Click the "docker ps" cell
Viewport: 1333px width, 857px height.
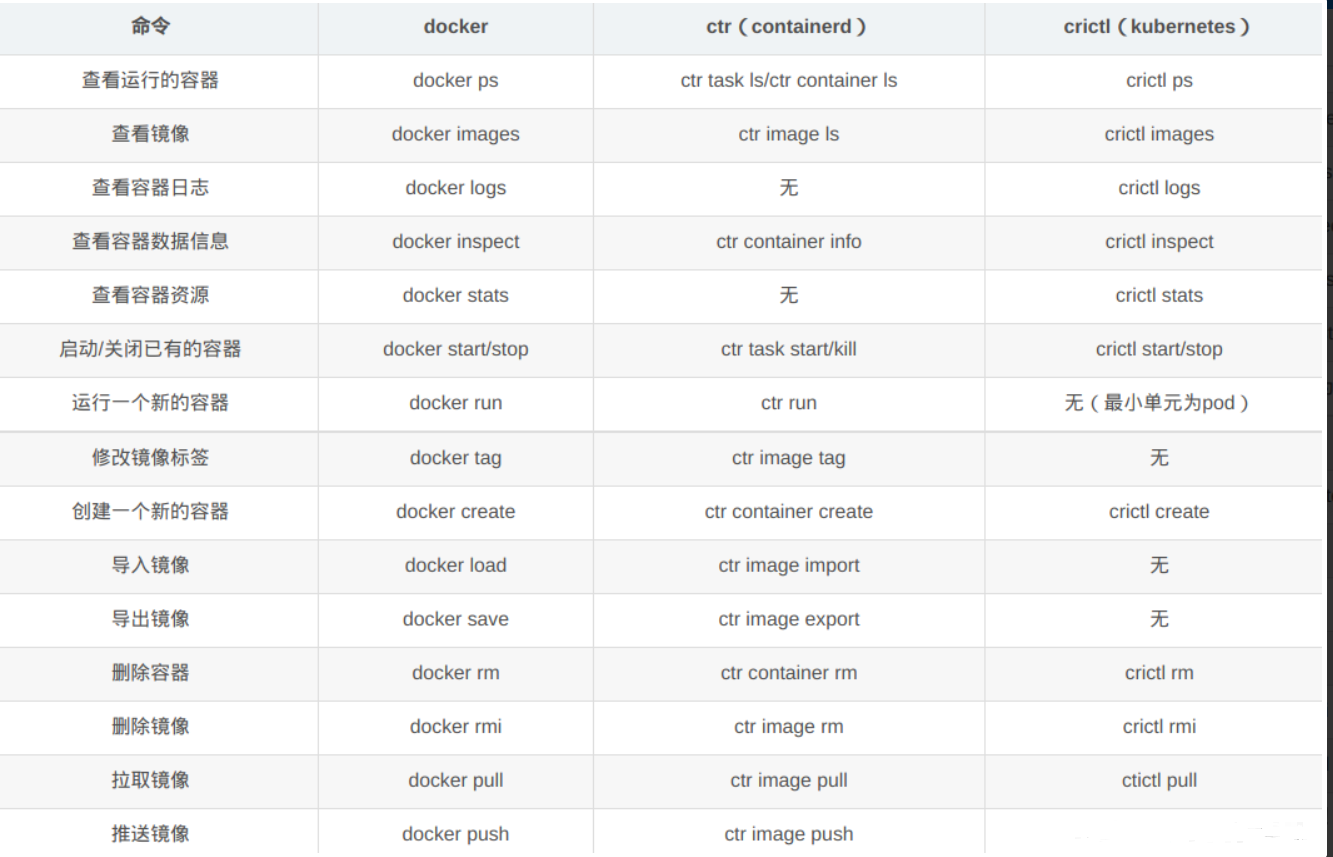point(456,81)
